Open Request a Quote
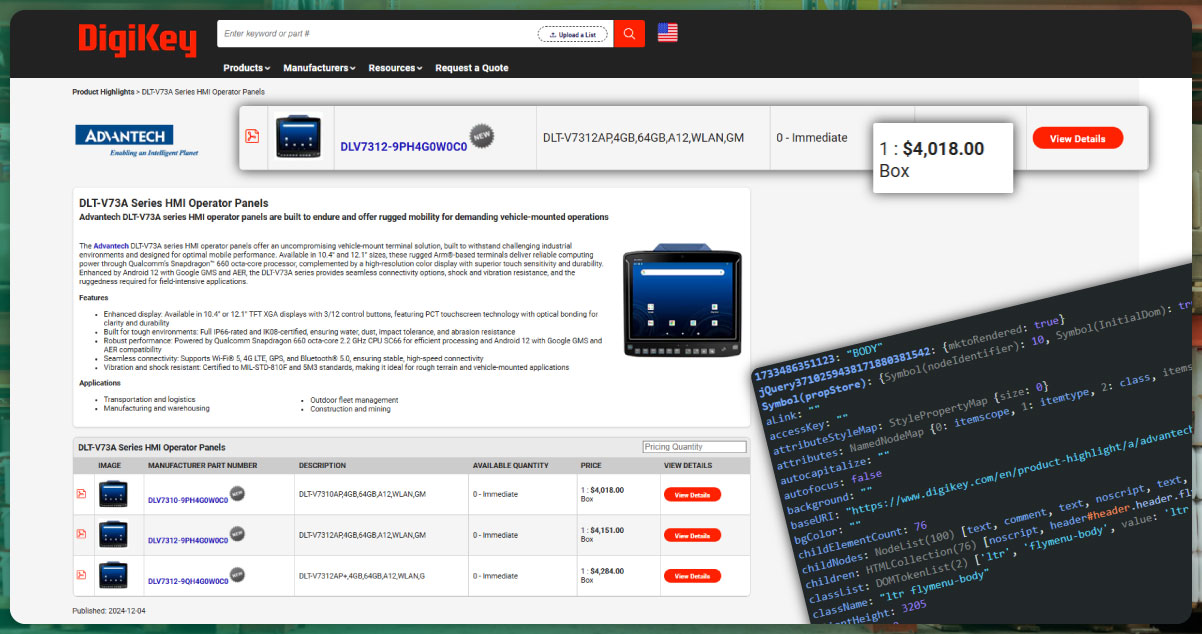 (471, 68)
